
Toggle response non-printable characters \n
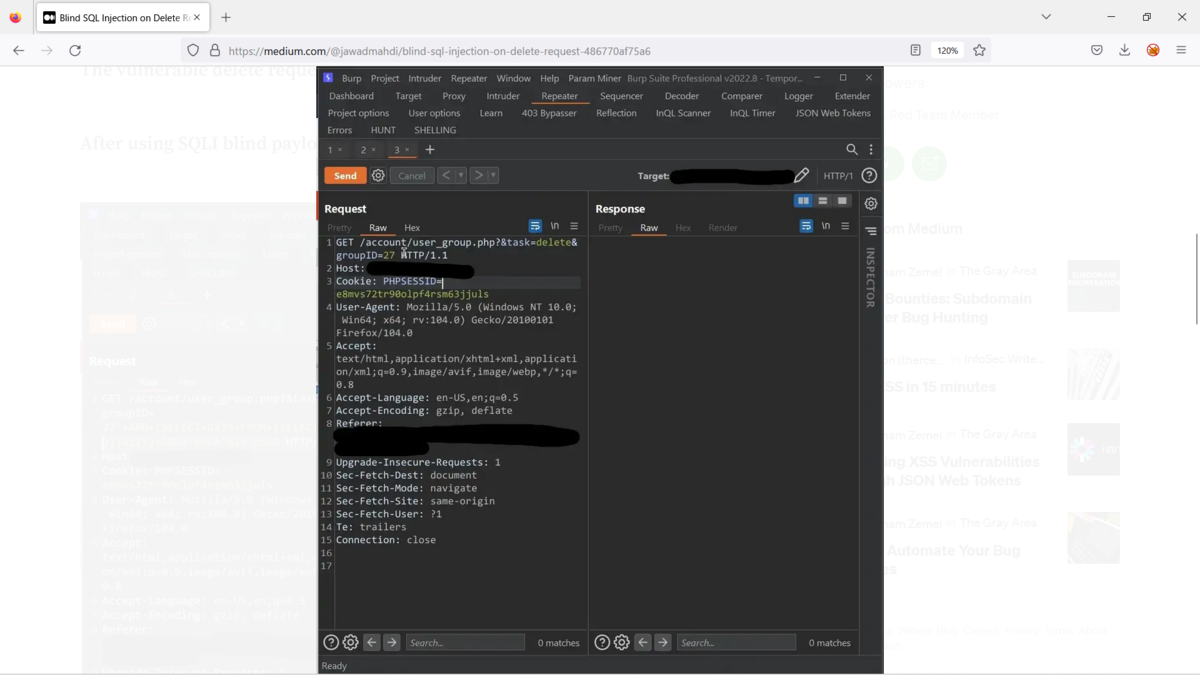tap(826, 226)
